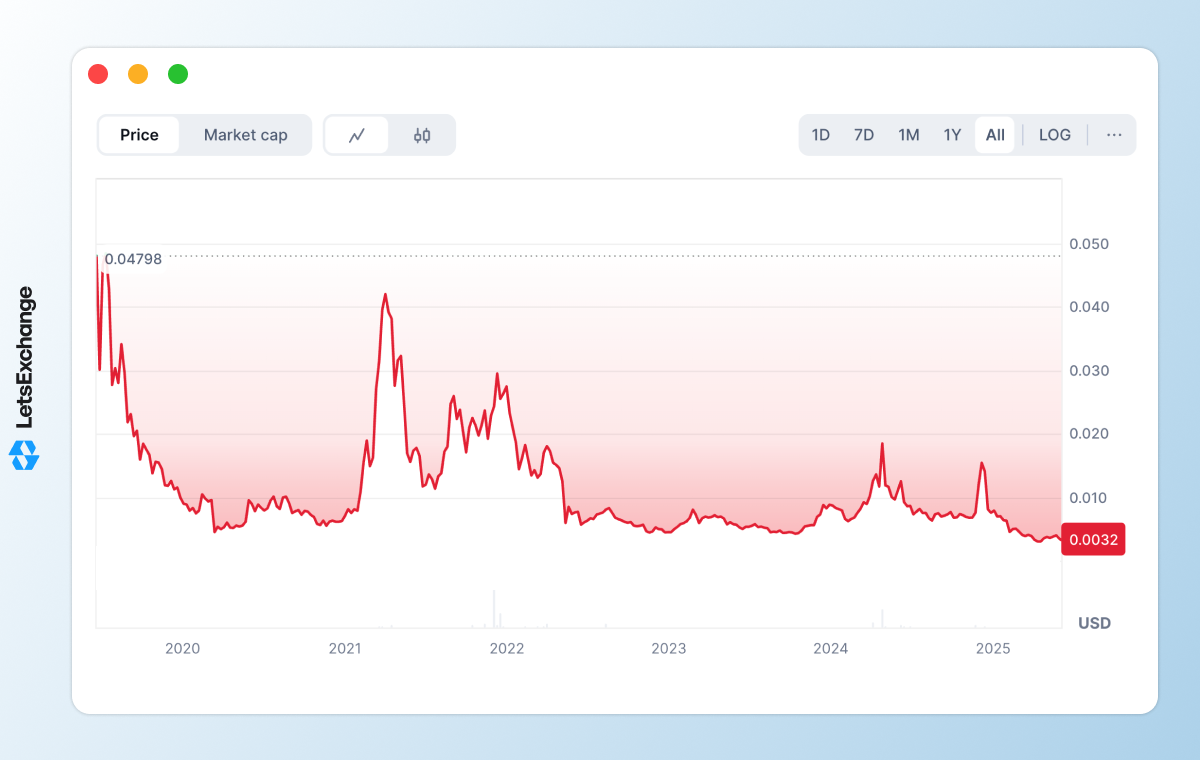The height and width of the screenshot is (760, 1200).
Task: Set the range to 7D
Action: (x=864, y=135)
